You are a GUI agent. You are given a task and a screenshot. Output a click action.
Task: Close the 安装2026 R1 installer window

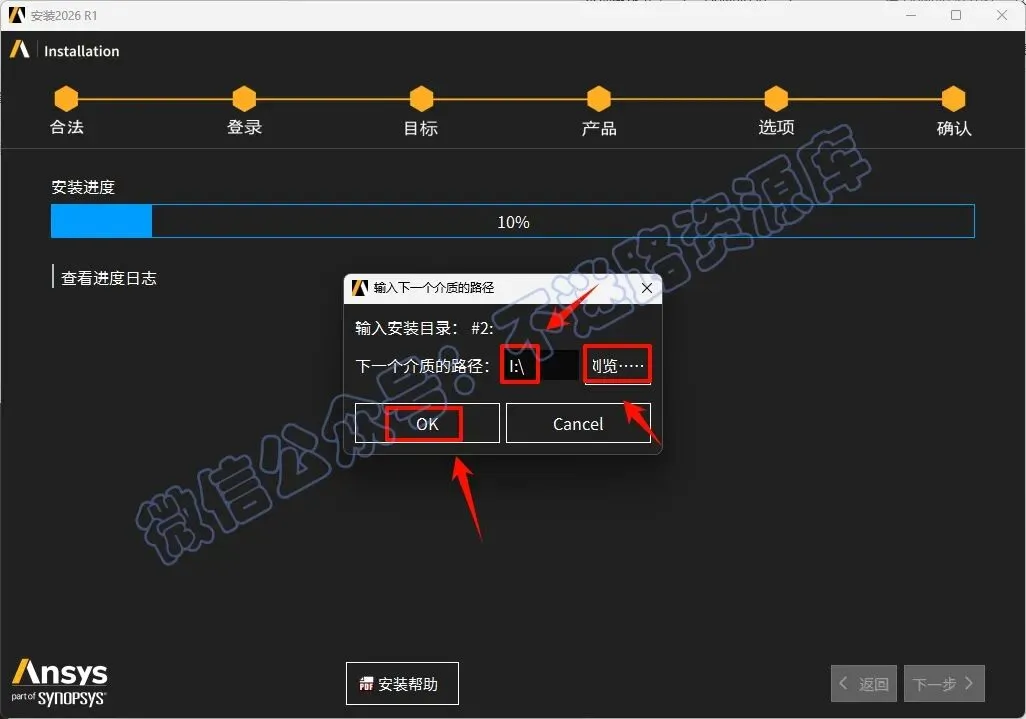point(1002,14)
